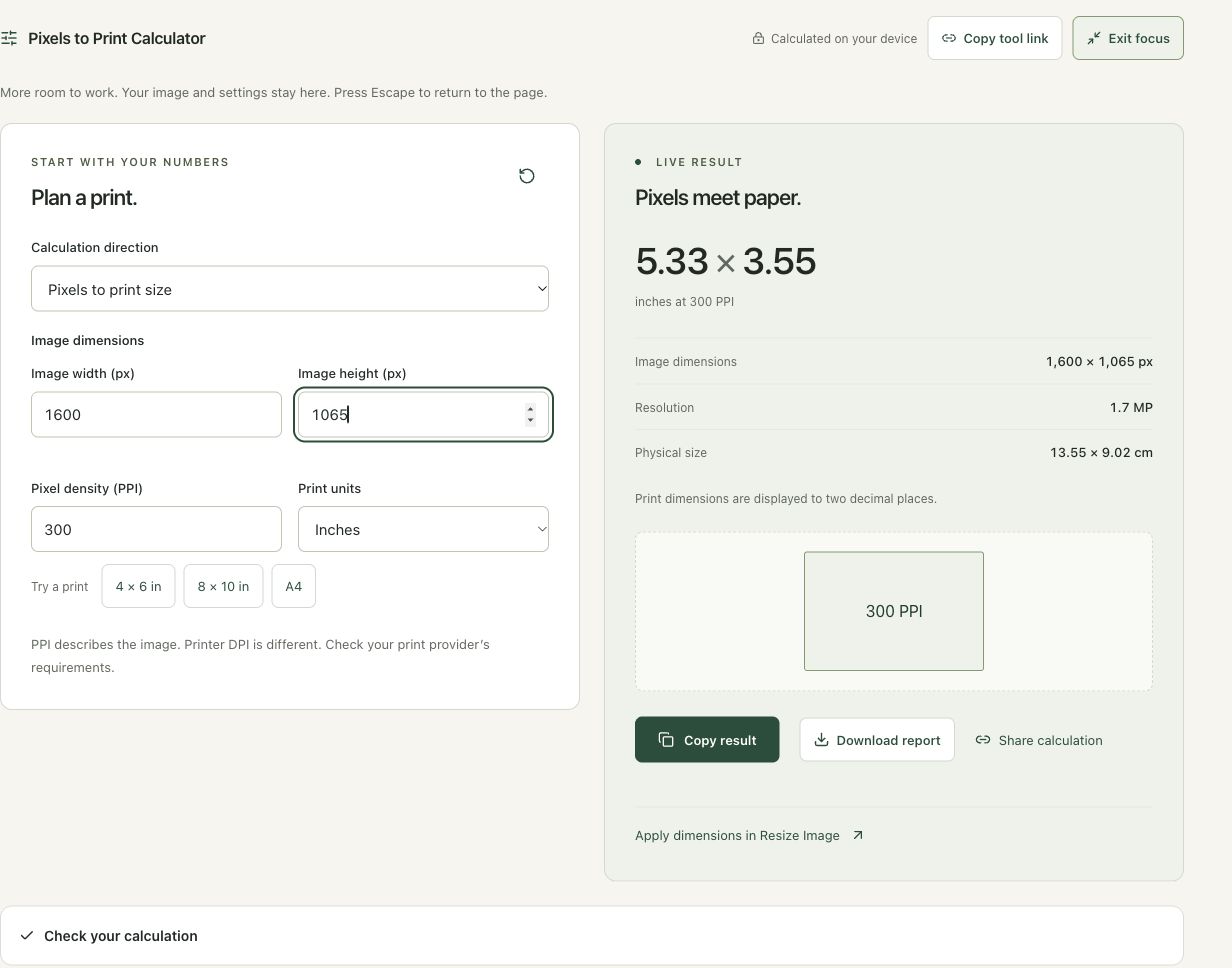Click the 13.55 × 9.02 cm value

tap(1101, 452)
